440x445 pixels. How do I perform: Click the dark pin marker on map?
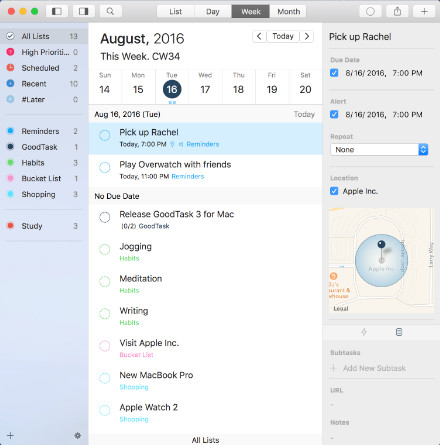(x=381, y=246)
